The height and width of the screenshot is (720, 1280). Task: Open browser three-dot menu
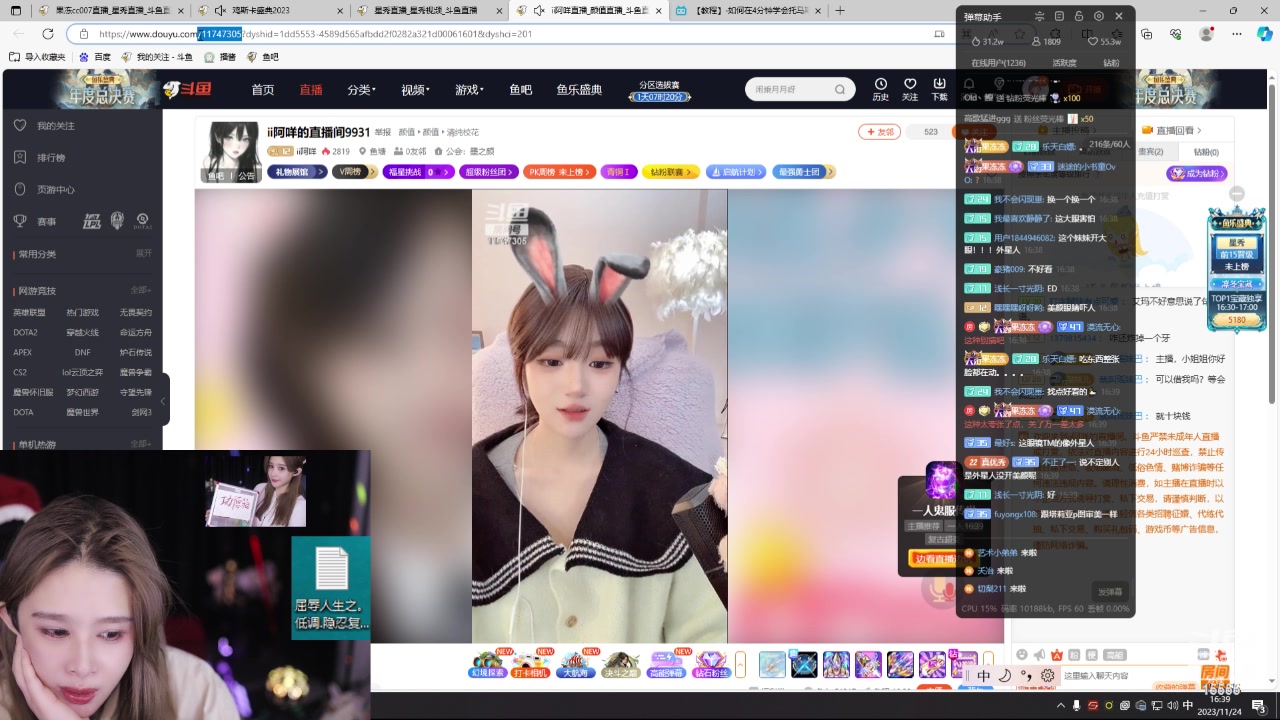pyautogui.click(x=1236, y=34)
